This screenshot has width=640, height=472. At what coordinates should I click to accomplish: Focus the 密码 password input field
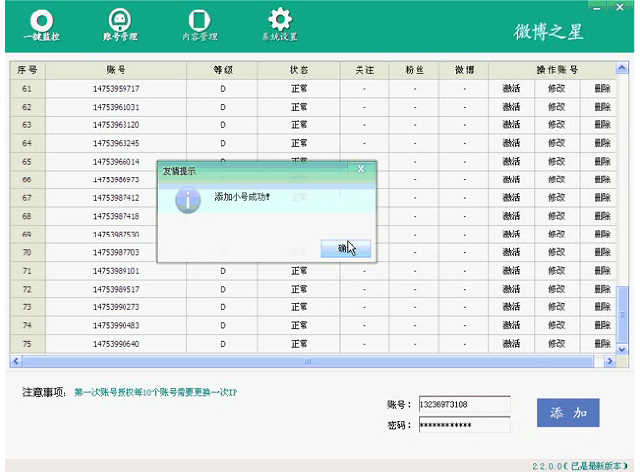click(x=464, y=425)
